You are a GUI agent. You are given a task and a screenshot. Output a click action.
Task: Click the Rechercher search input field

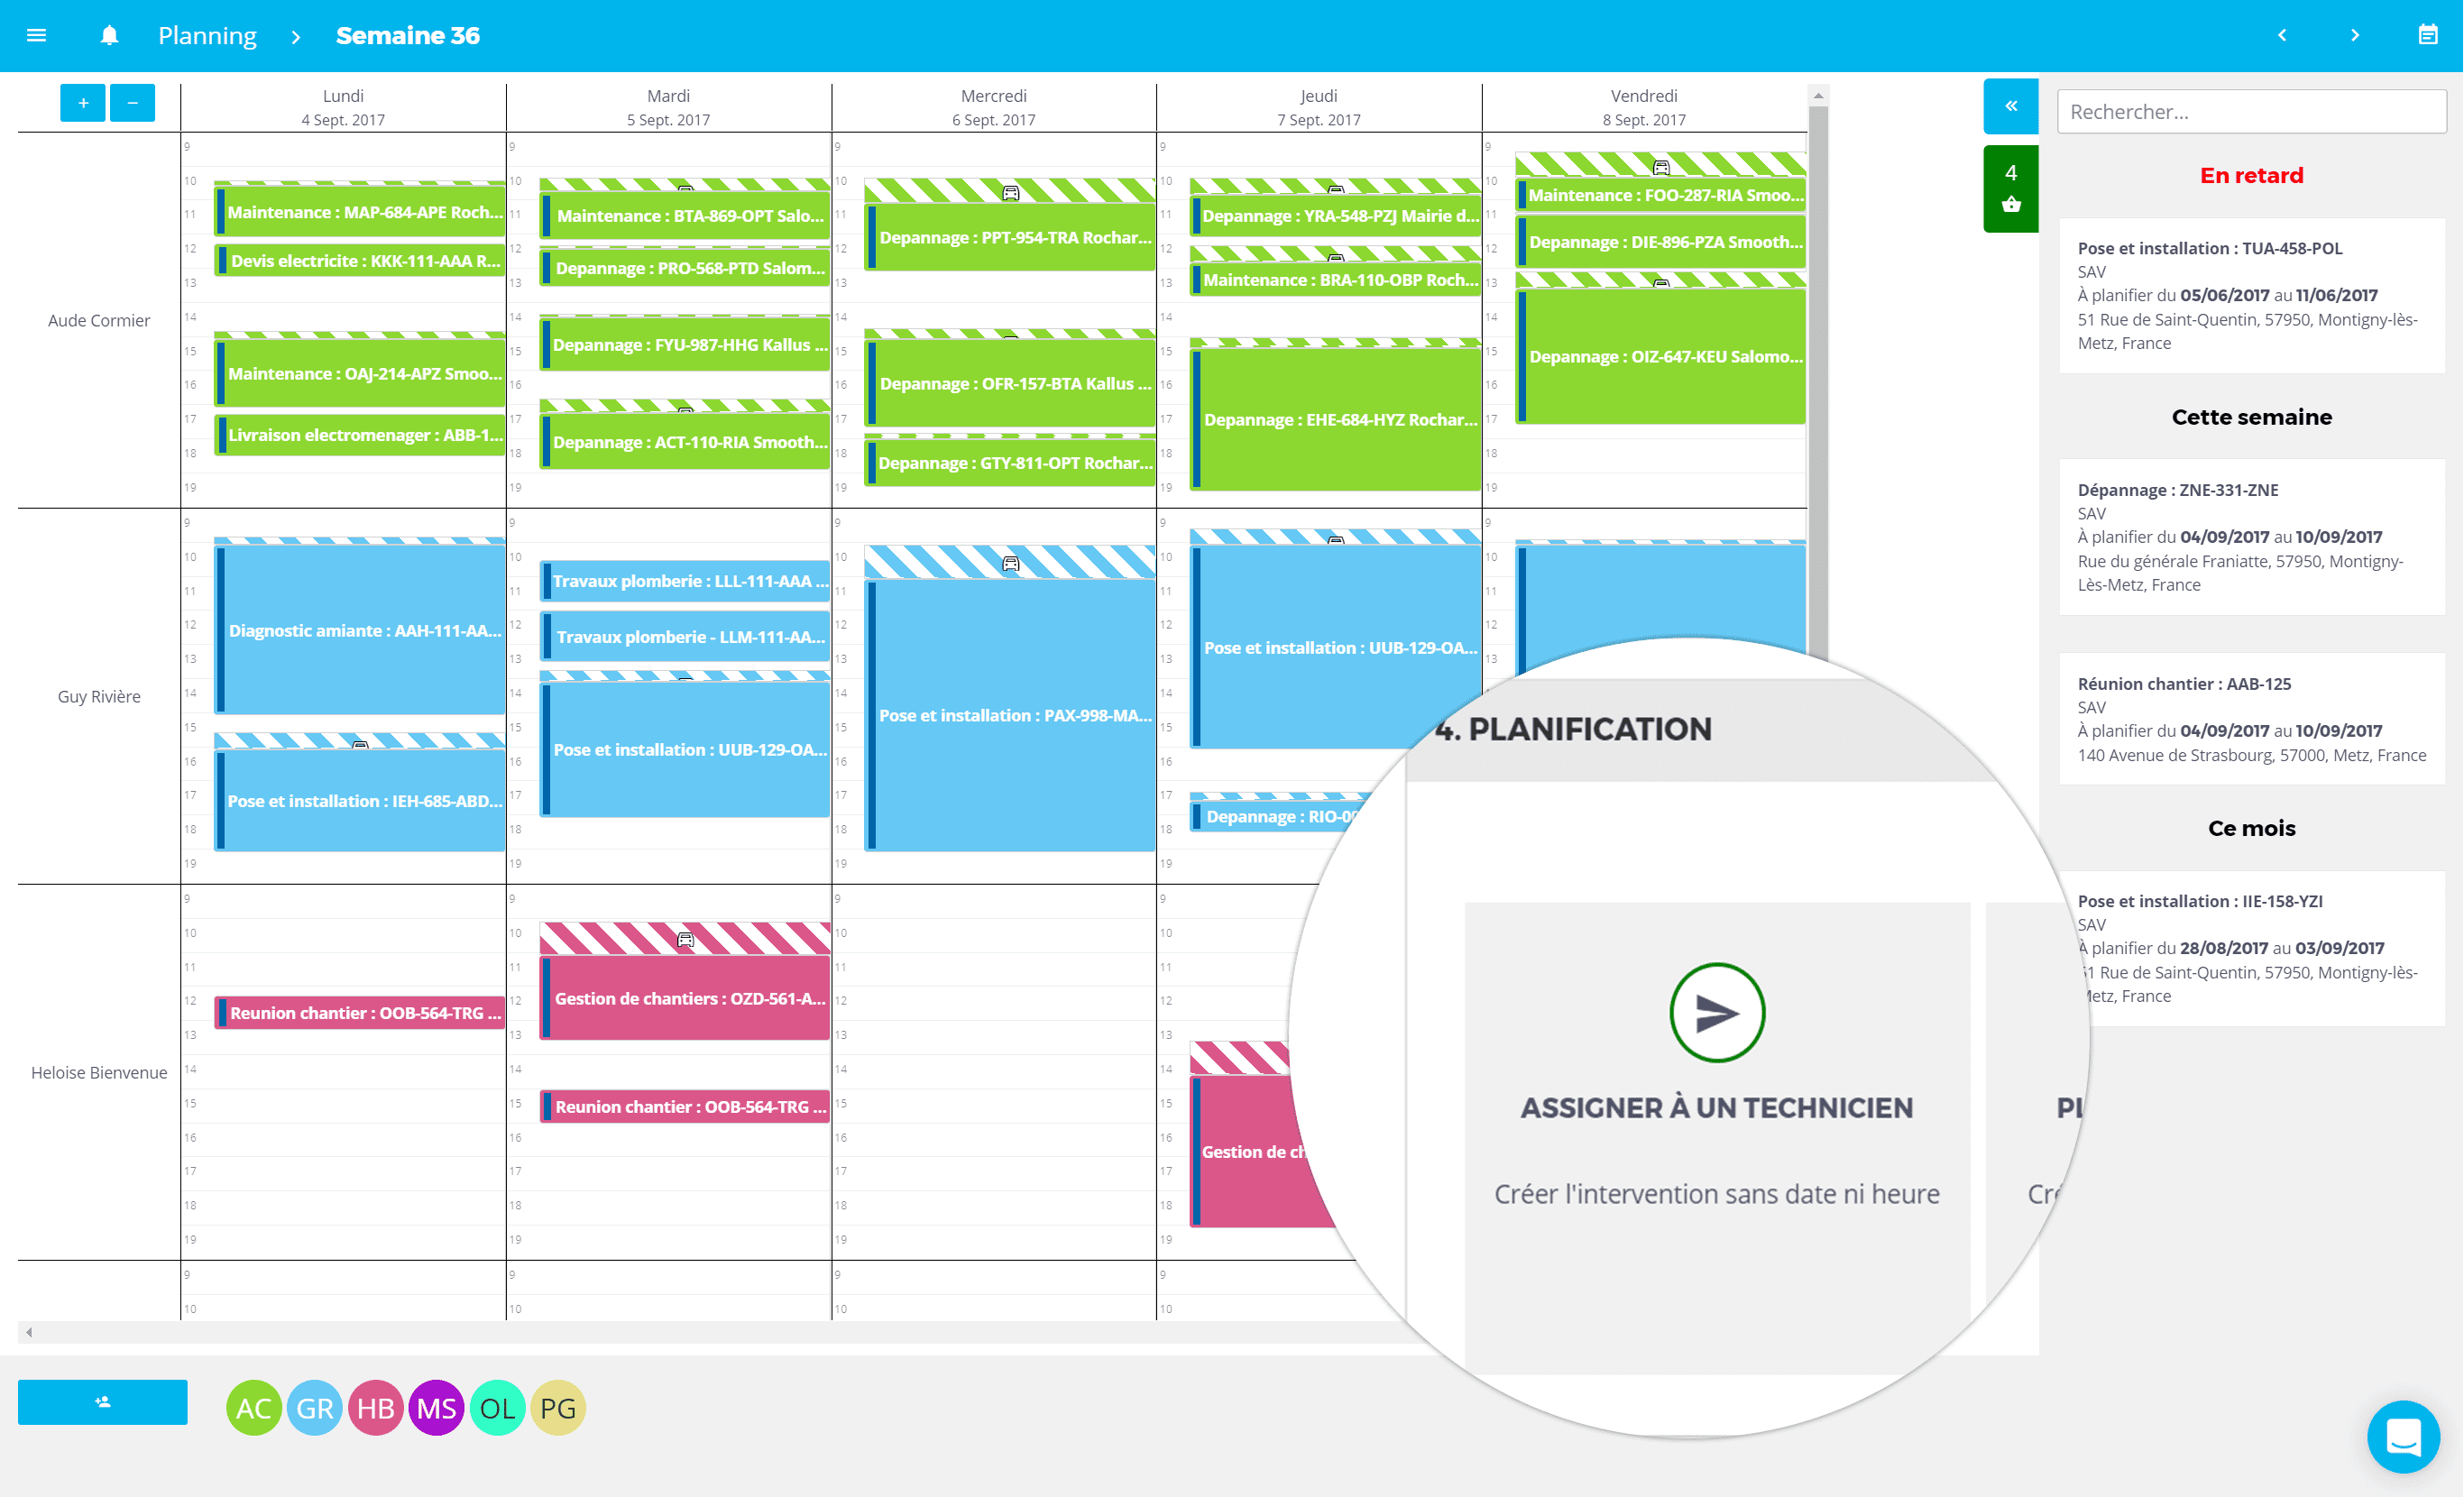click(x=2251, y=109)
